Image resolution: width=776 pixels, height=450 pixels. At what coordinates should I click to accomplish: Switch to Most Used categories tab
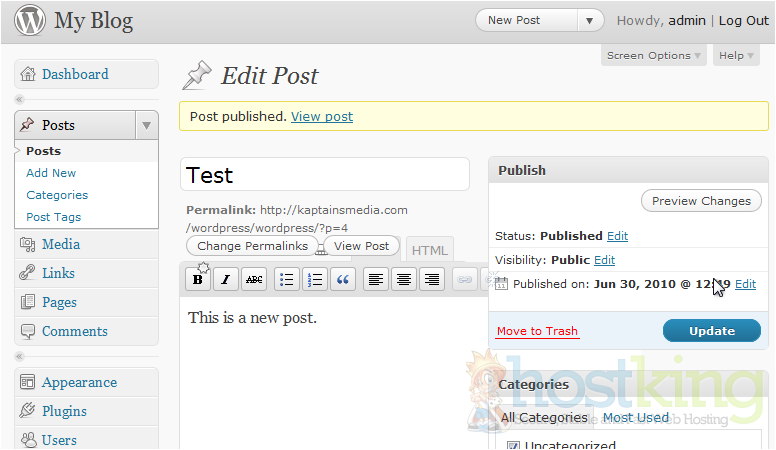[636, 418]
